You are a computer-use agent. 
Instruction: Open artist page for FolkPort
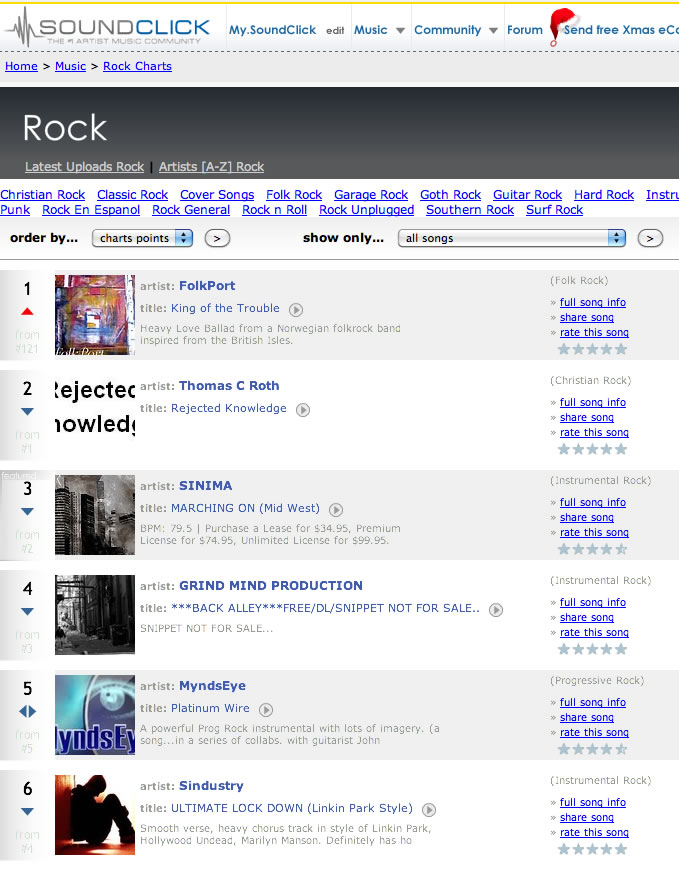pos(207,286)
